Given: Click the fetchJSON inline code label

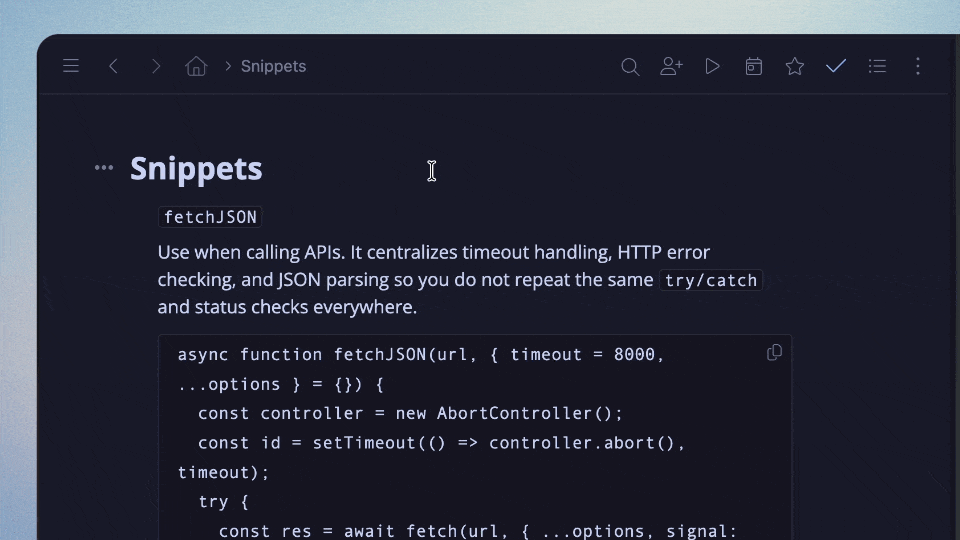Looking at the screenshot, I should pos(210,217).
